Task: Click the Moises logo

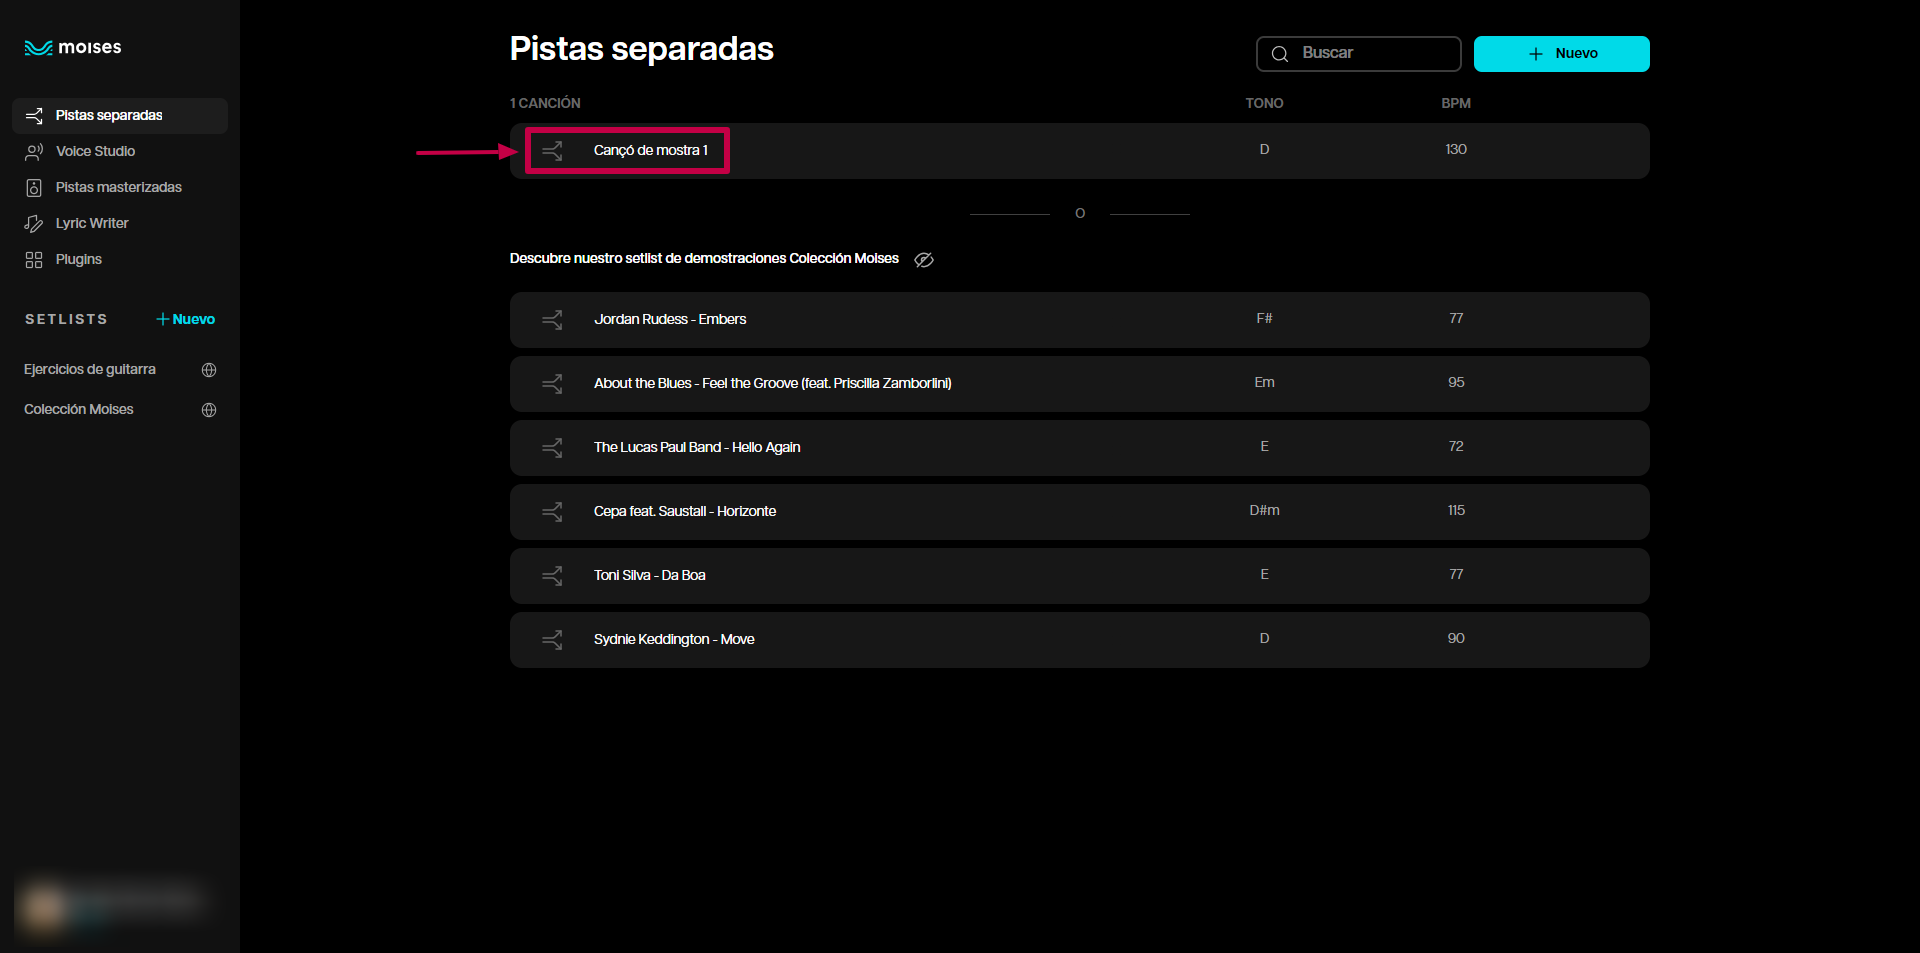Action: click(73, 48)
